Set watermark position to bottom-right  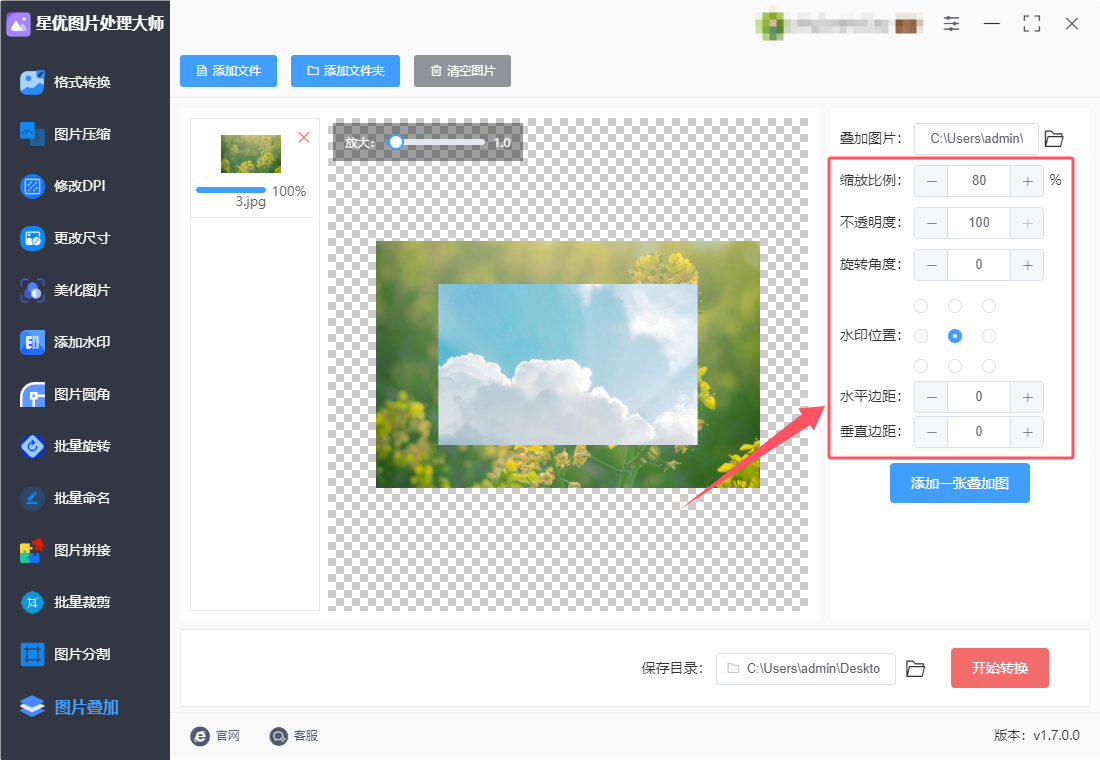tap(988, 366)
